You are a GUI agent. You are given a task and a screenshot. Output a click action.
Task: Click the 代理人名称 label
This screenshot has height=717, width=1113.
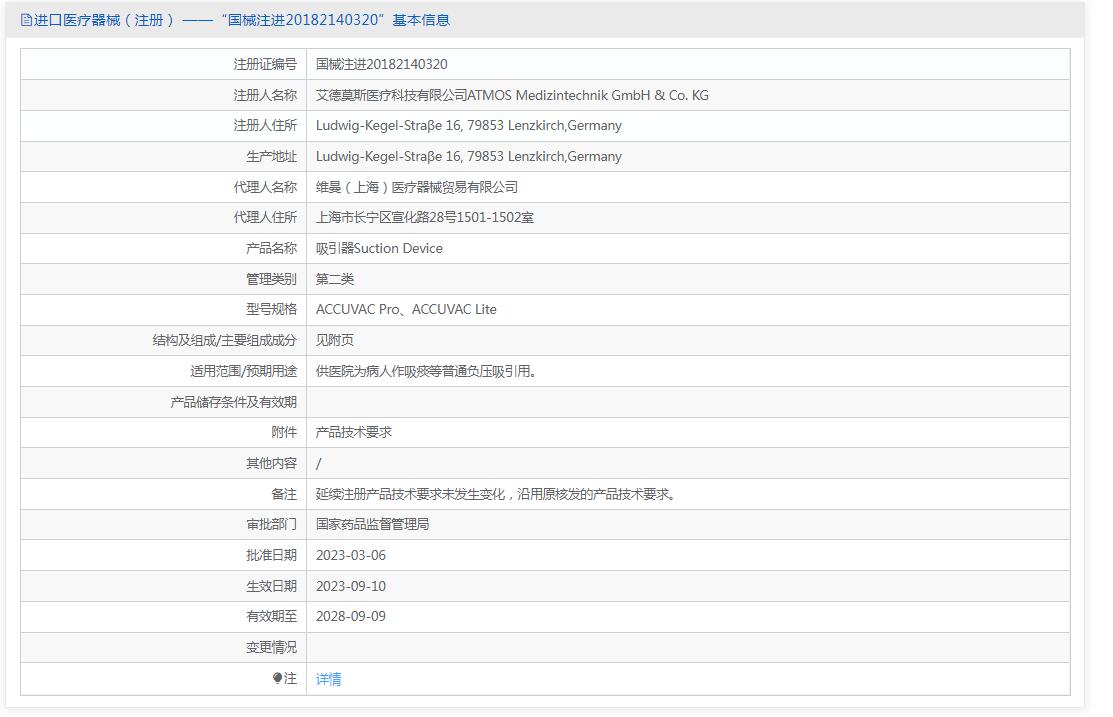[x=265, y=187]
